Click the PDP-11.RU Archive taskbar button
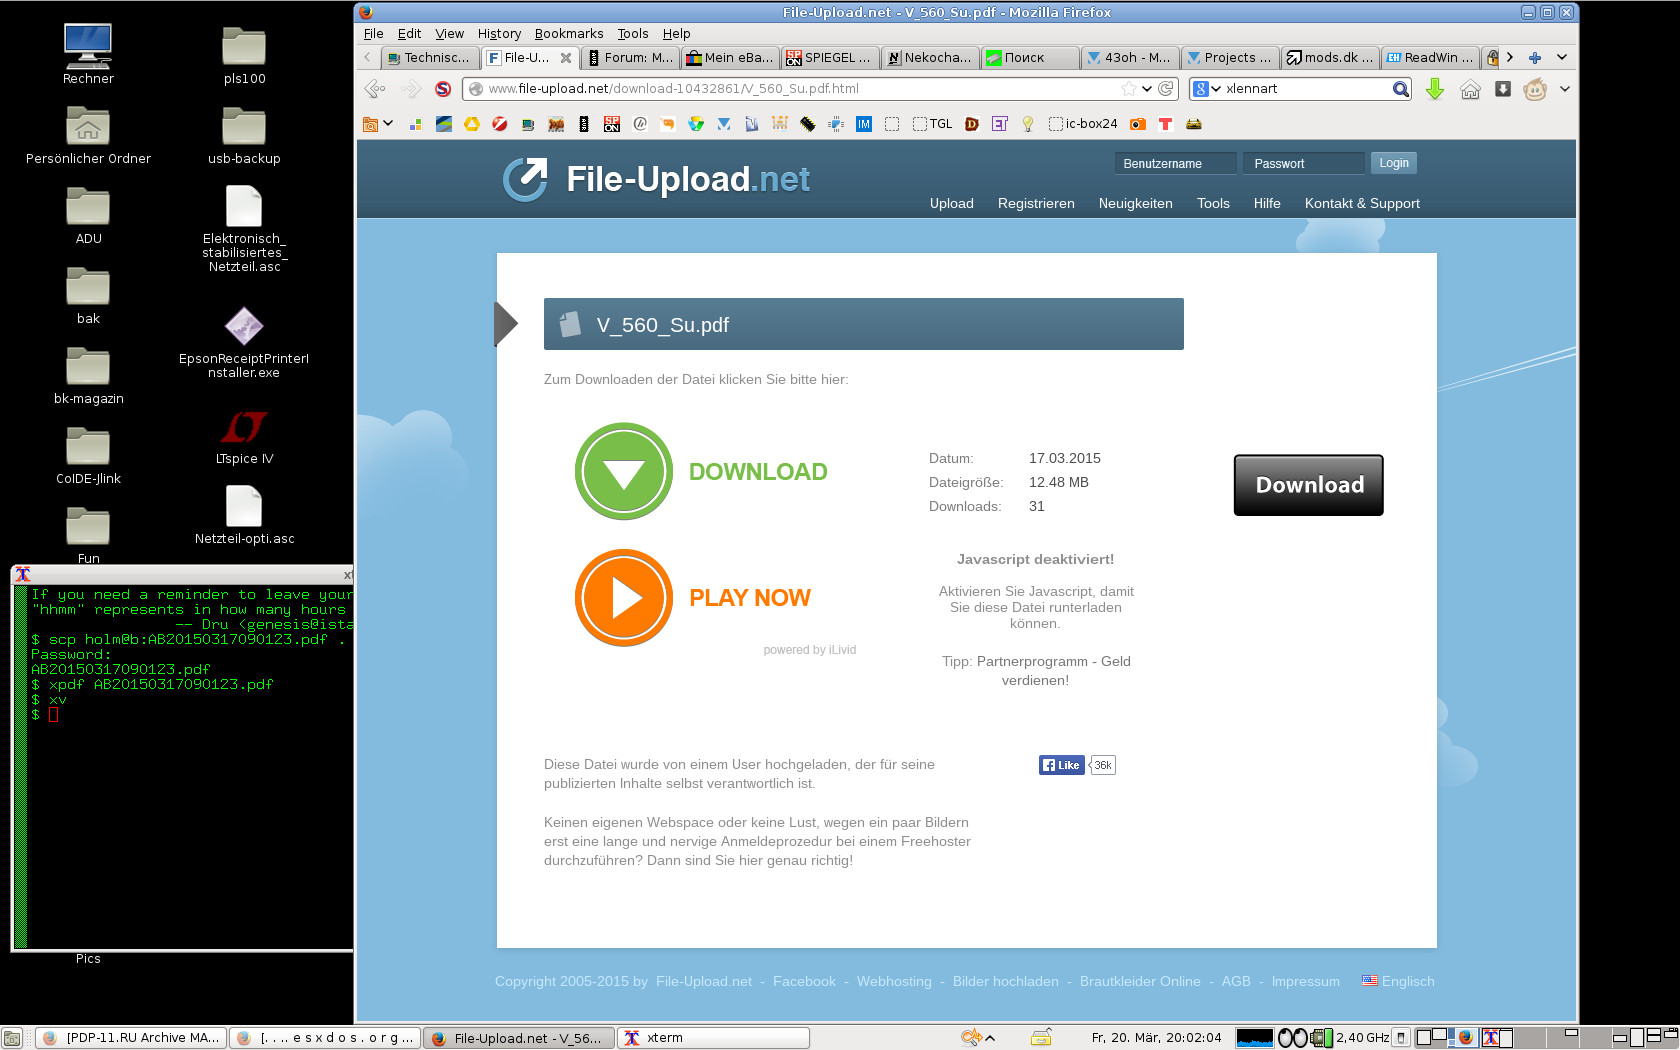The width and height of the screenshot is (1680, 1050). point(131,1038)
